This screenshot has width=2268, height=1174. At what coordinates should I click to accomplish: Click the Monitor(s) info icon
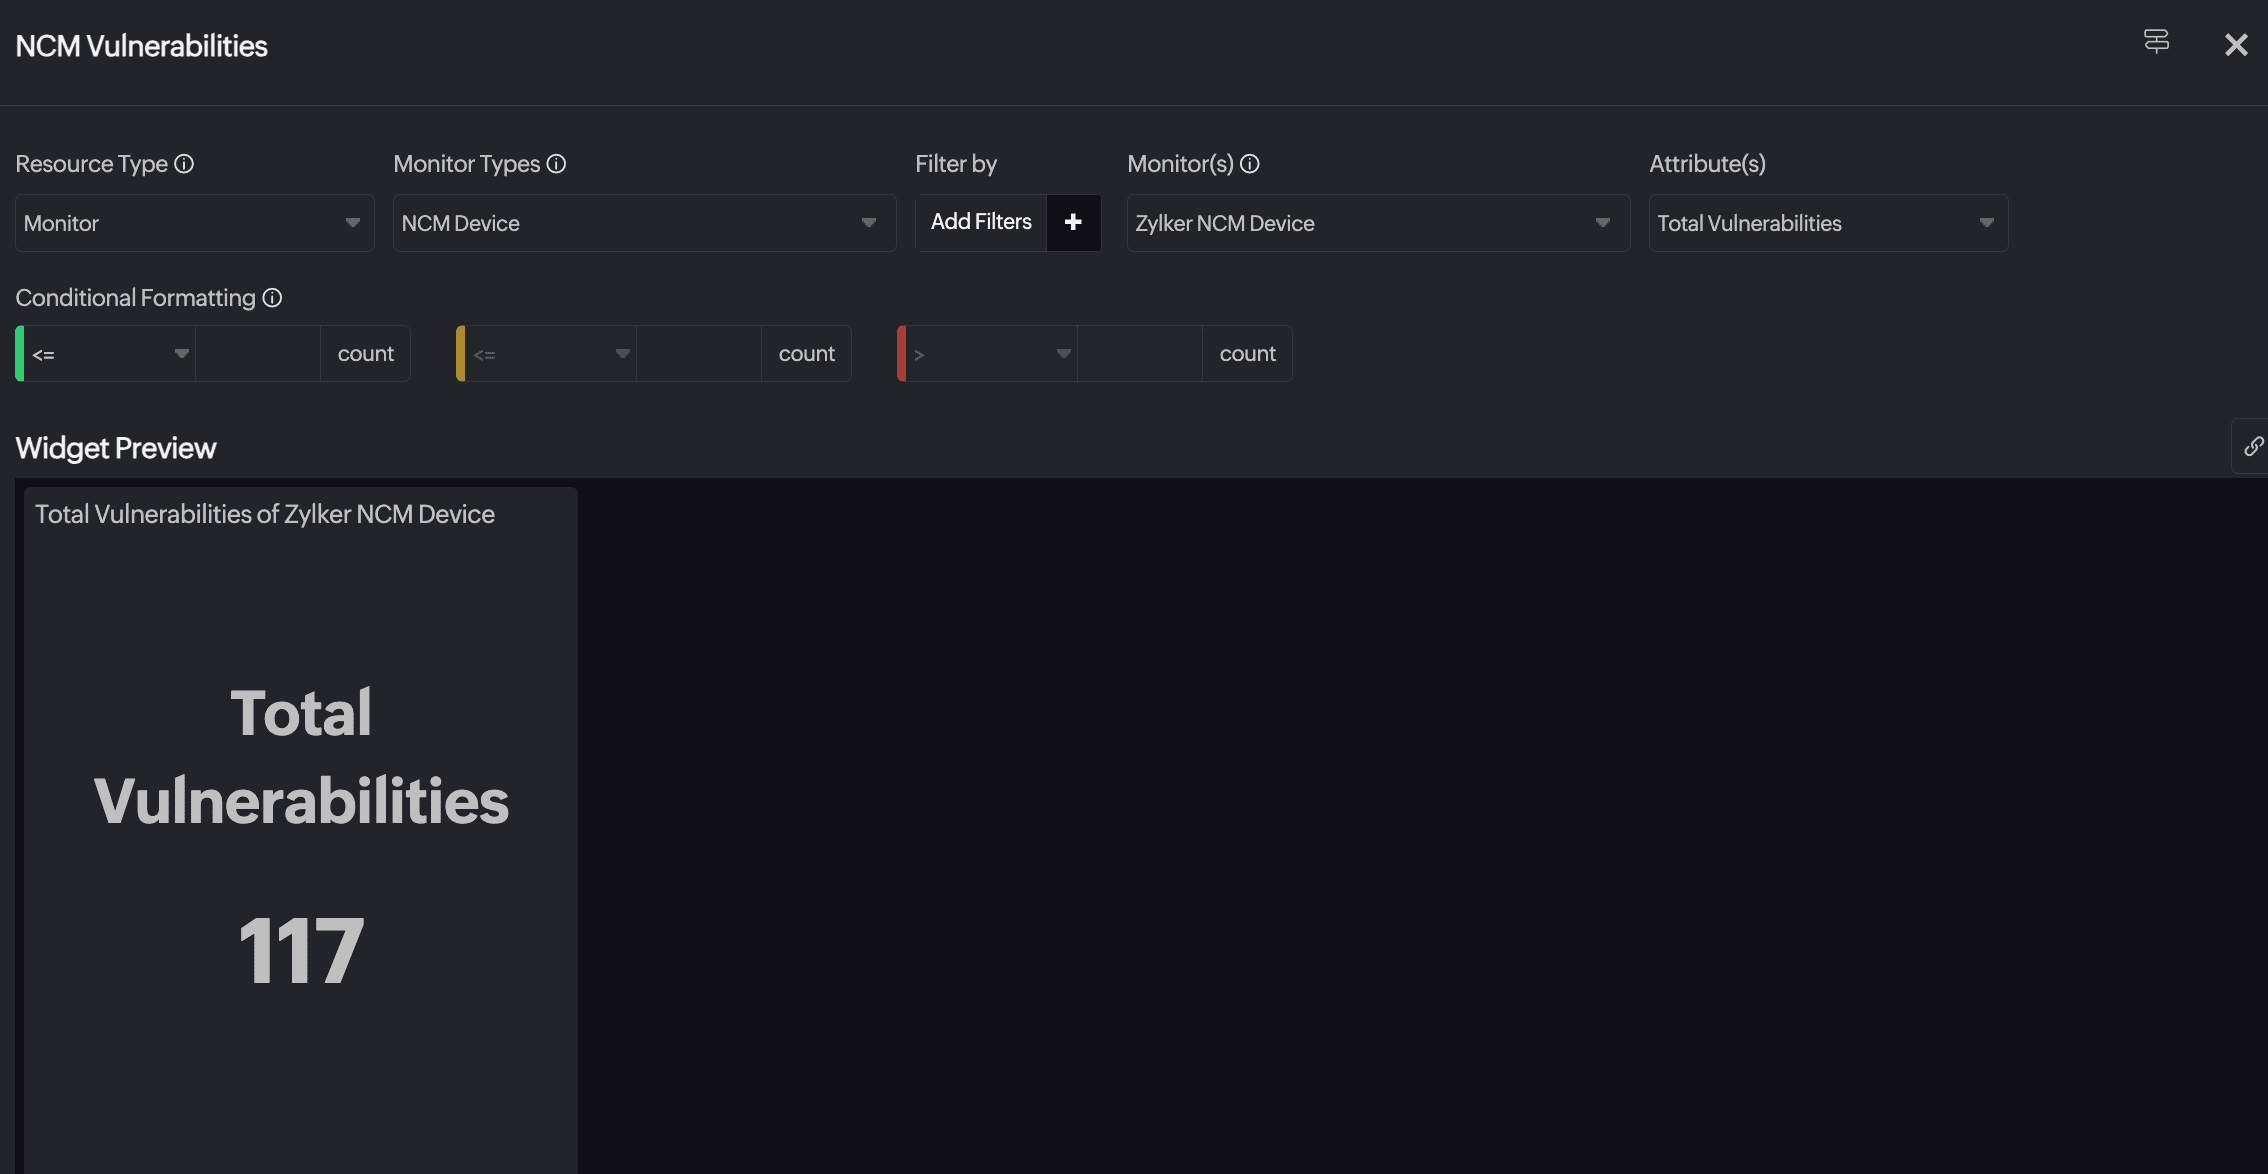point(1249,164)
